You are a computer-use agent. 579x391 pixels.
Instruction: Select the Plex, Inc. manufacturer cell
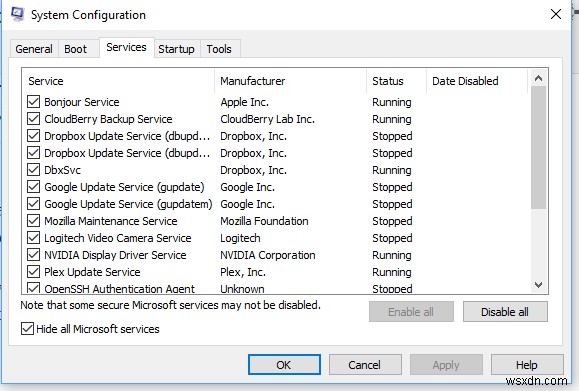tap(243, 272)
